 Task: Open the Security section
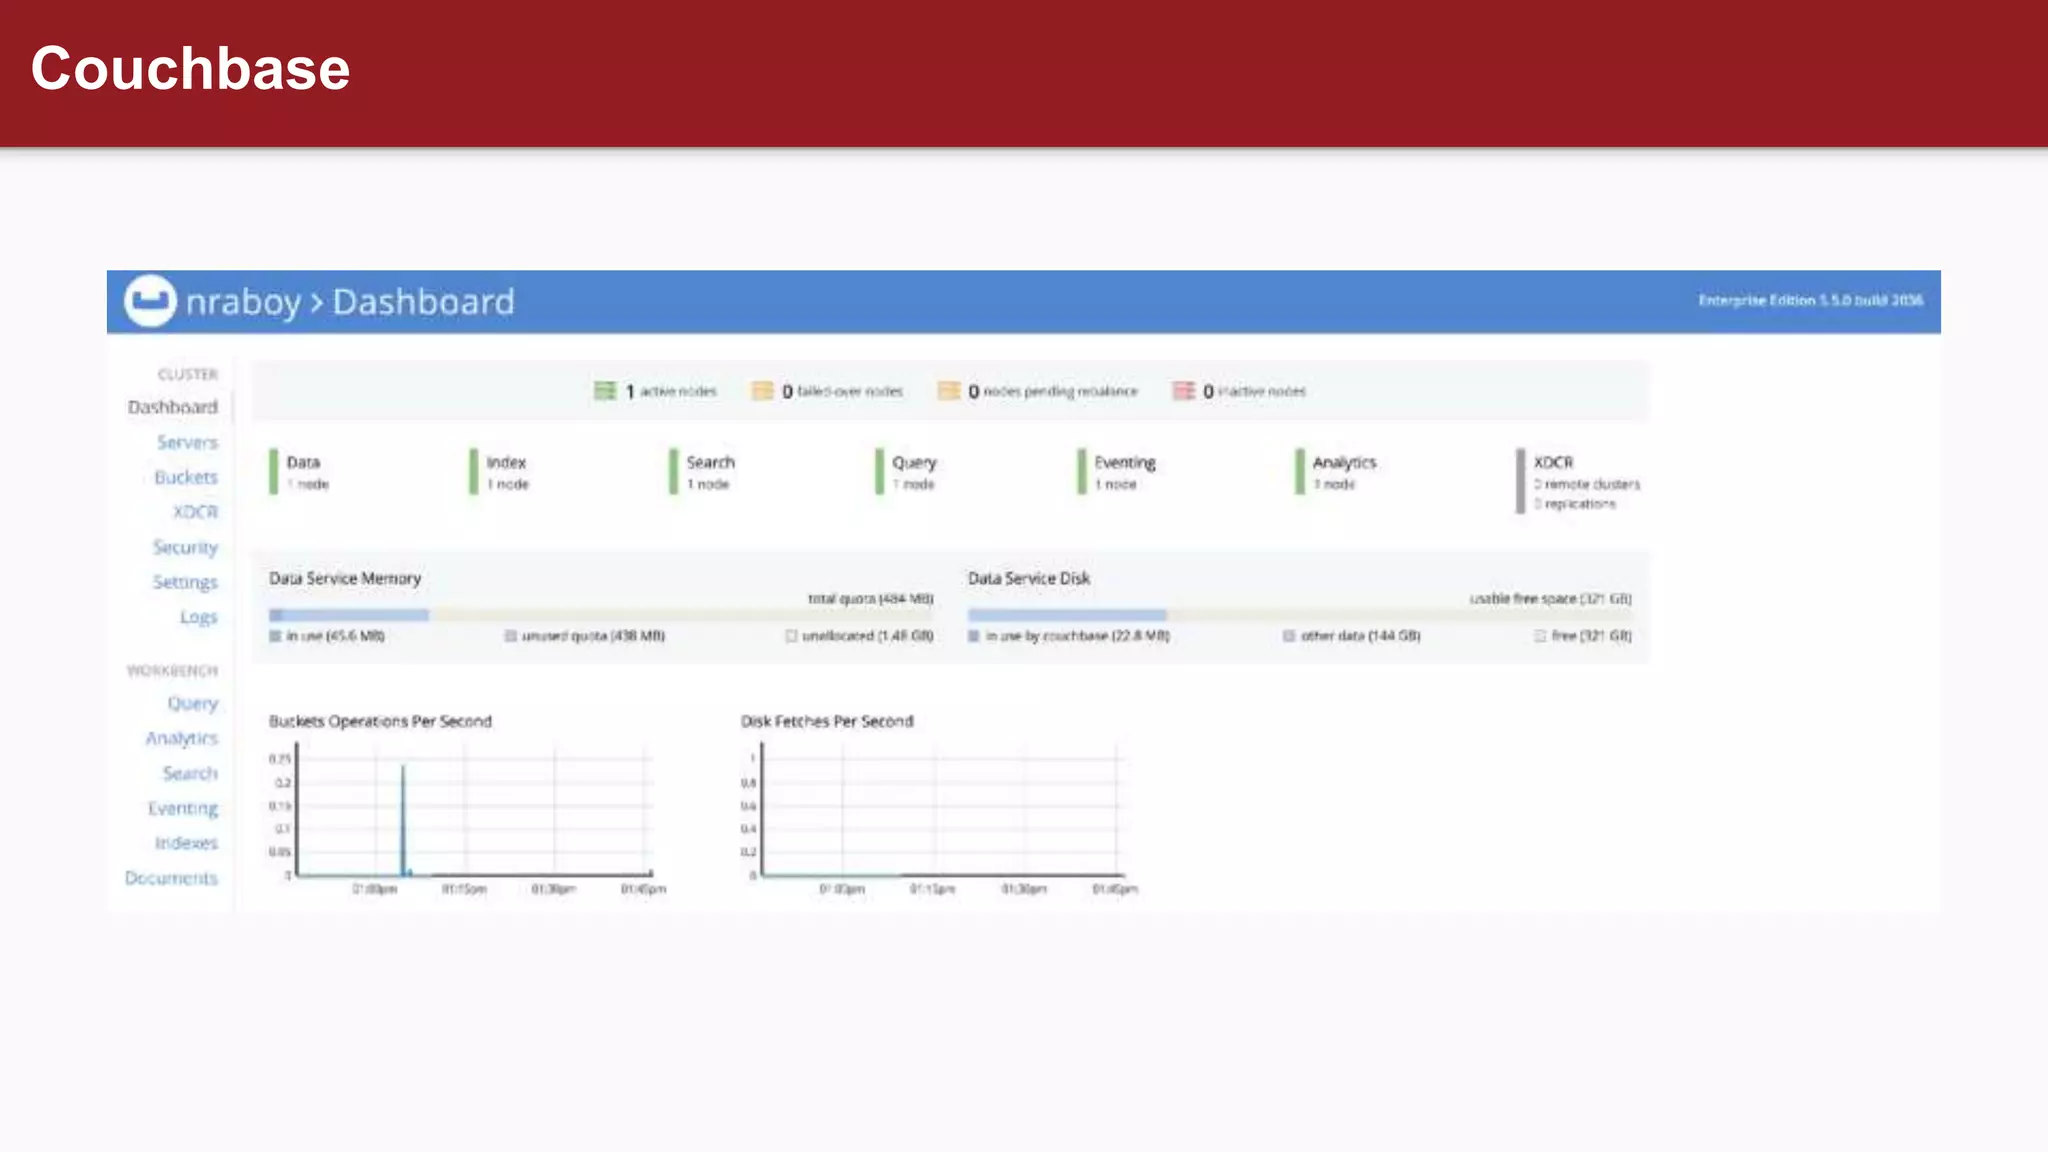point(185,547)
